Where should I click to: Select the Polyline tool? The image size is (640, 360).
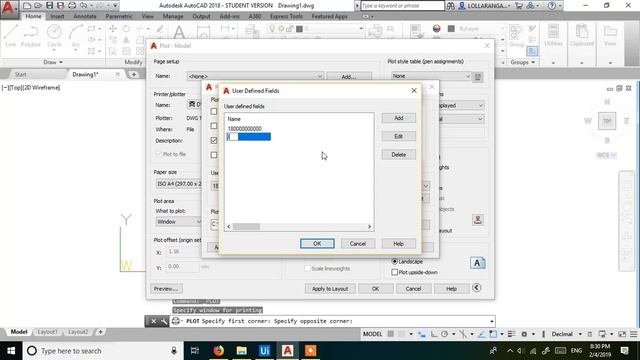(31, 36)
